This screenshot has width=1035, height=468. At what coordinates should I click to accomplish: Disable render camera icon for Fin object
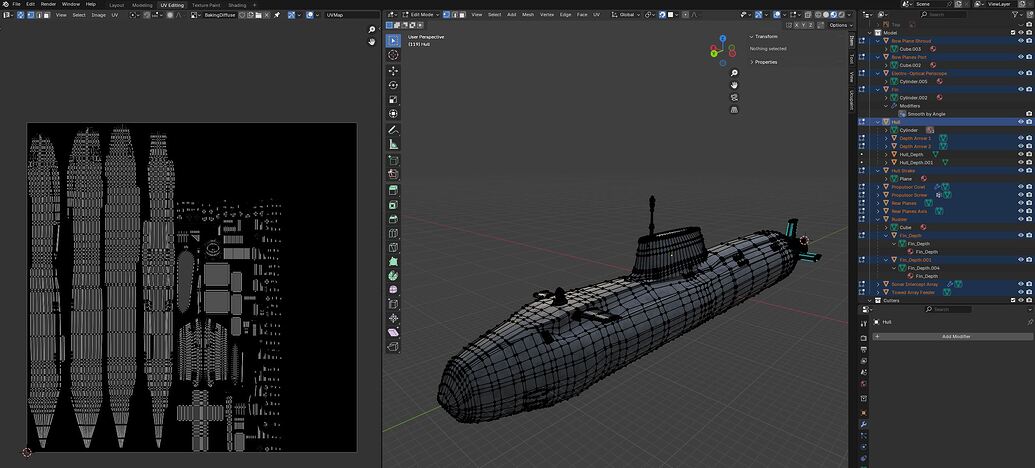point(1028,90)
